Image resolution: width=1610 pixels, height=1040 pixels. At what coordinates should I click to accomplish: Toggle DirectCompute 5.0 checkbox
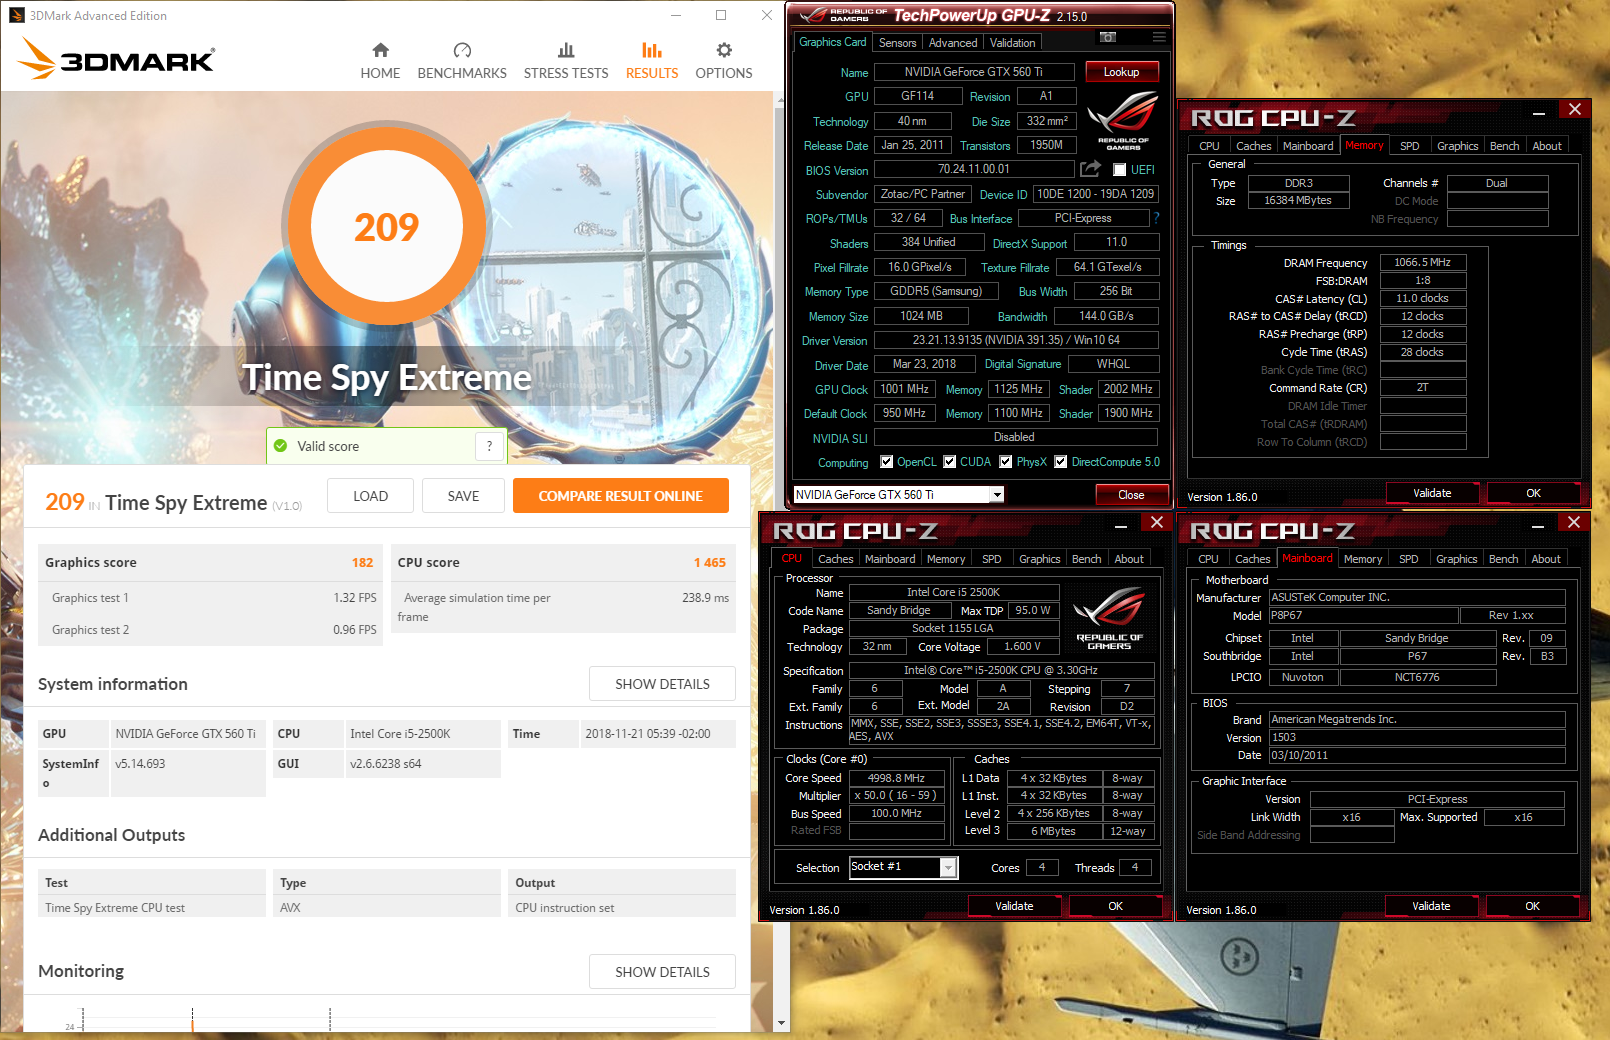[x=1061, y=462]
